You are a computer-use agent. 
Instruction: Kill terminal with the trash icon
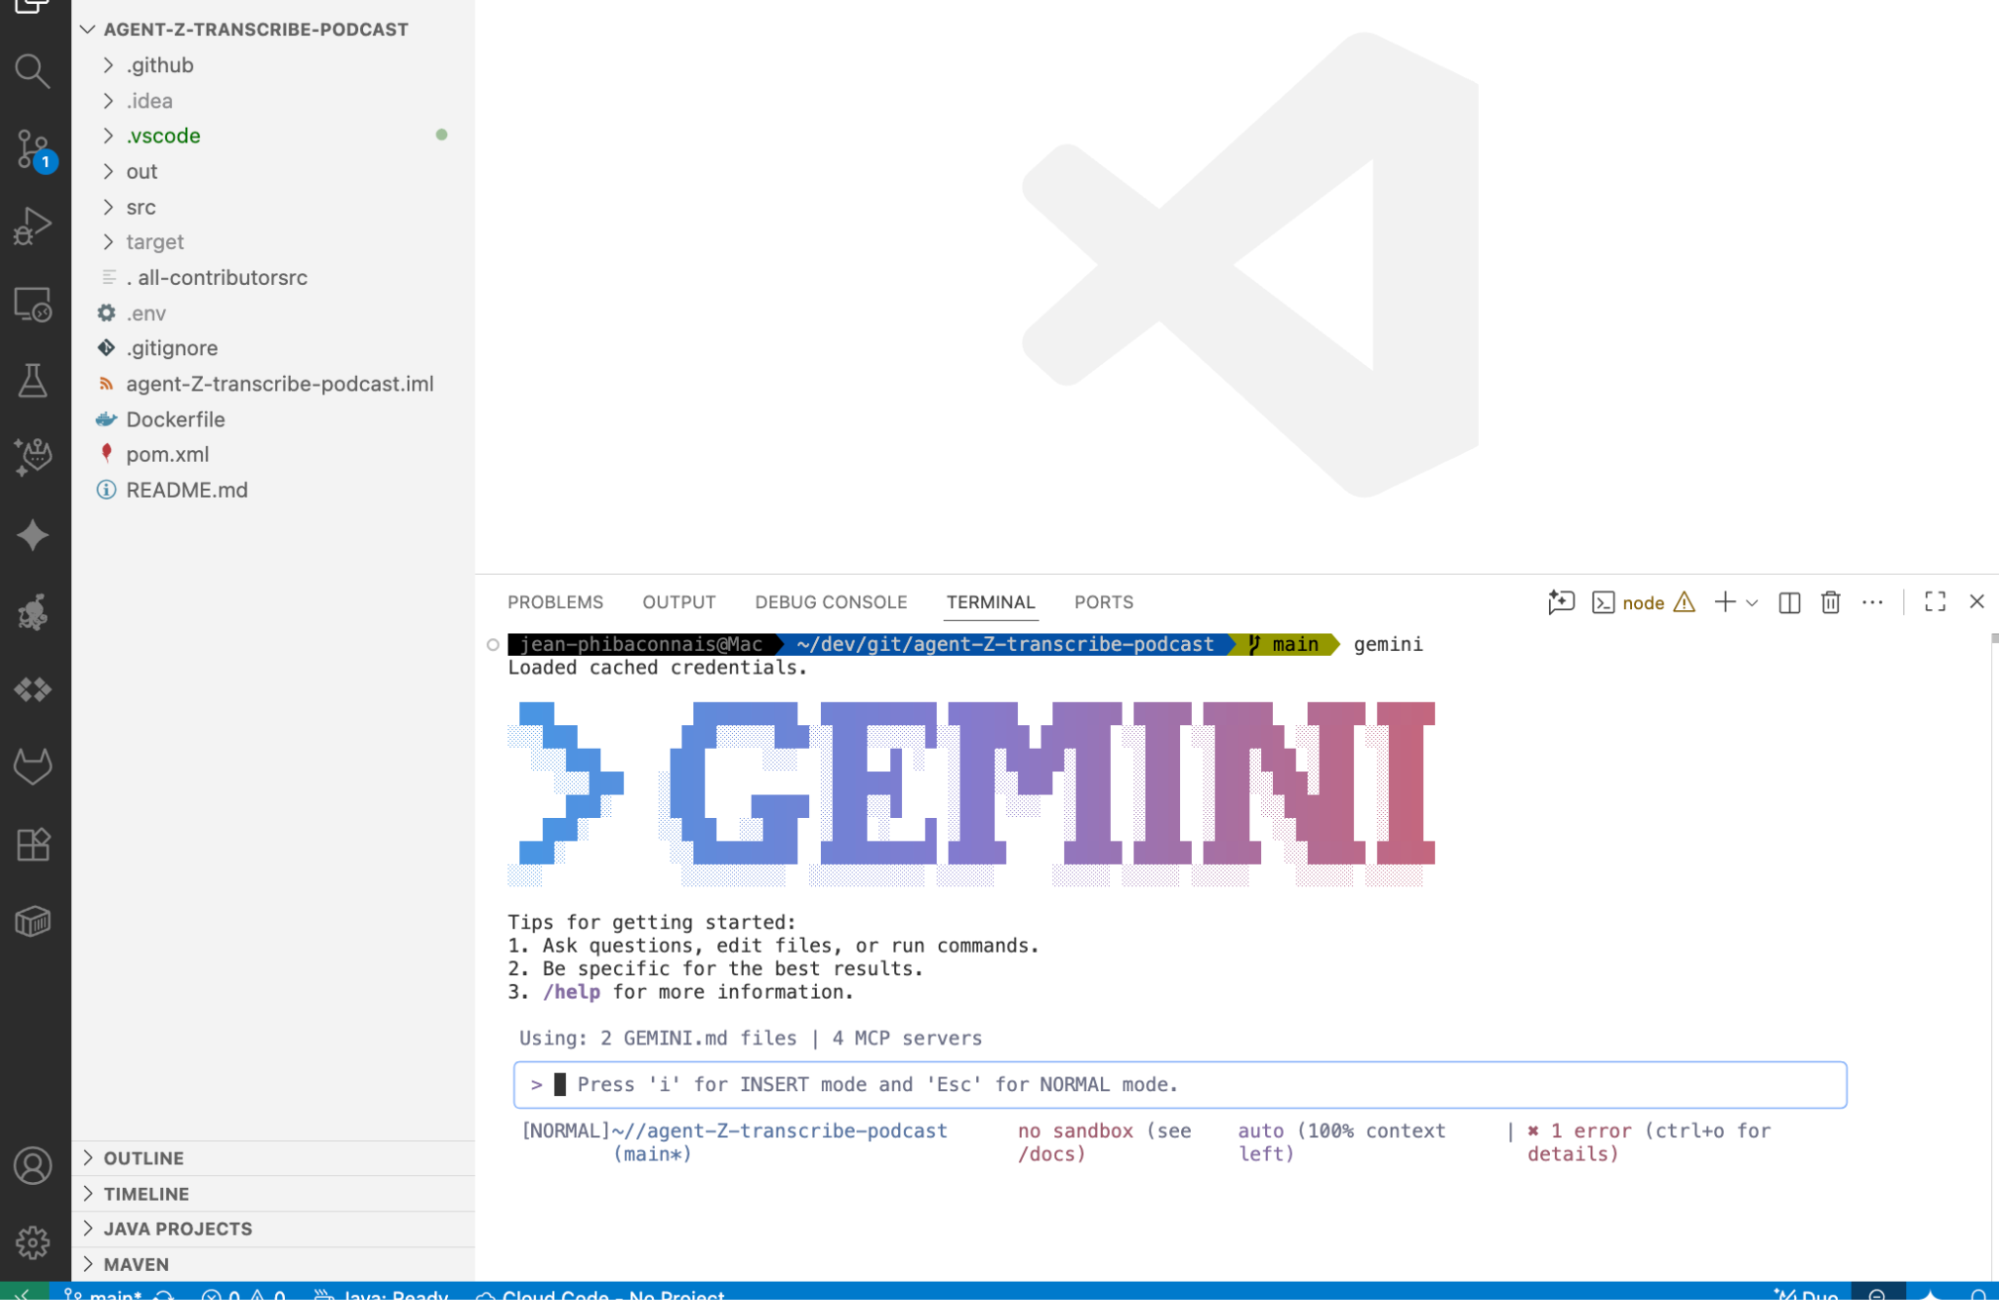click(1830, 602)
